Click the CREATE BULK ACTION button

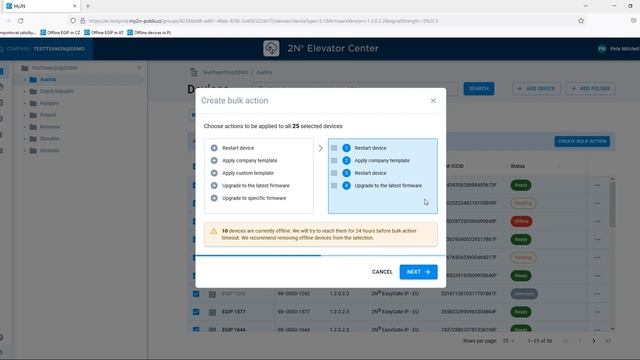(582, 141)
